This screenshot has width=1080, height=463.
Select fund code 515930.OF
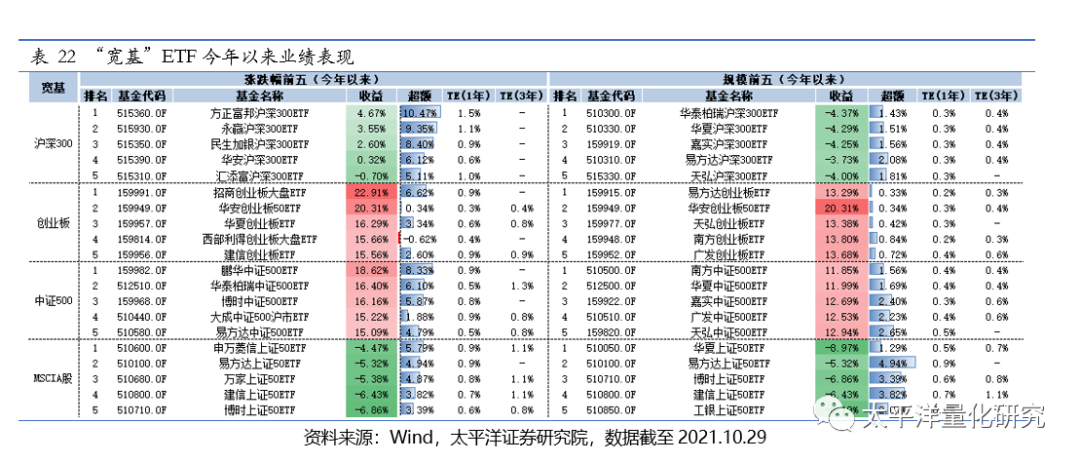[x=141, y=129]
